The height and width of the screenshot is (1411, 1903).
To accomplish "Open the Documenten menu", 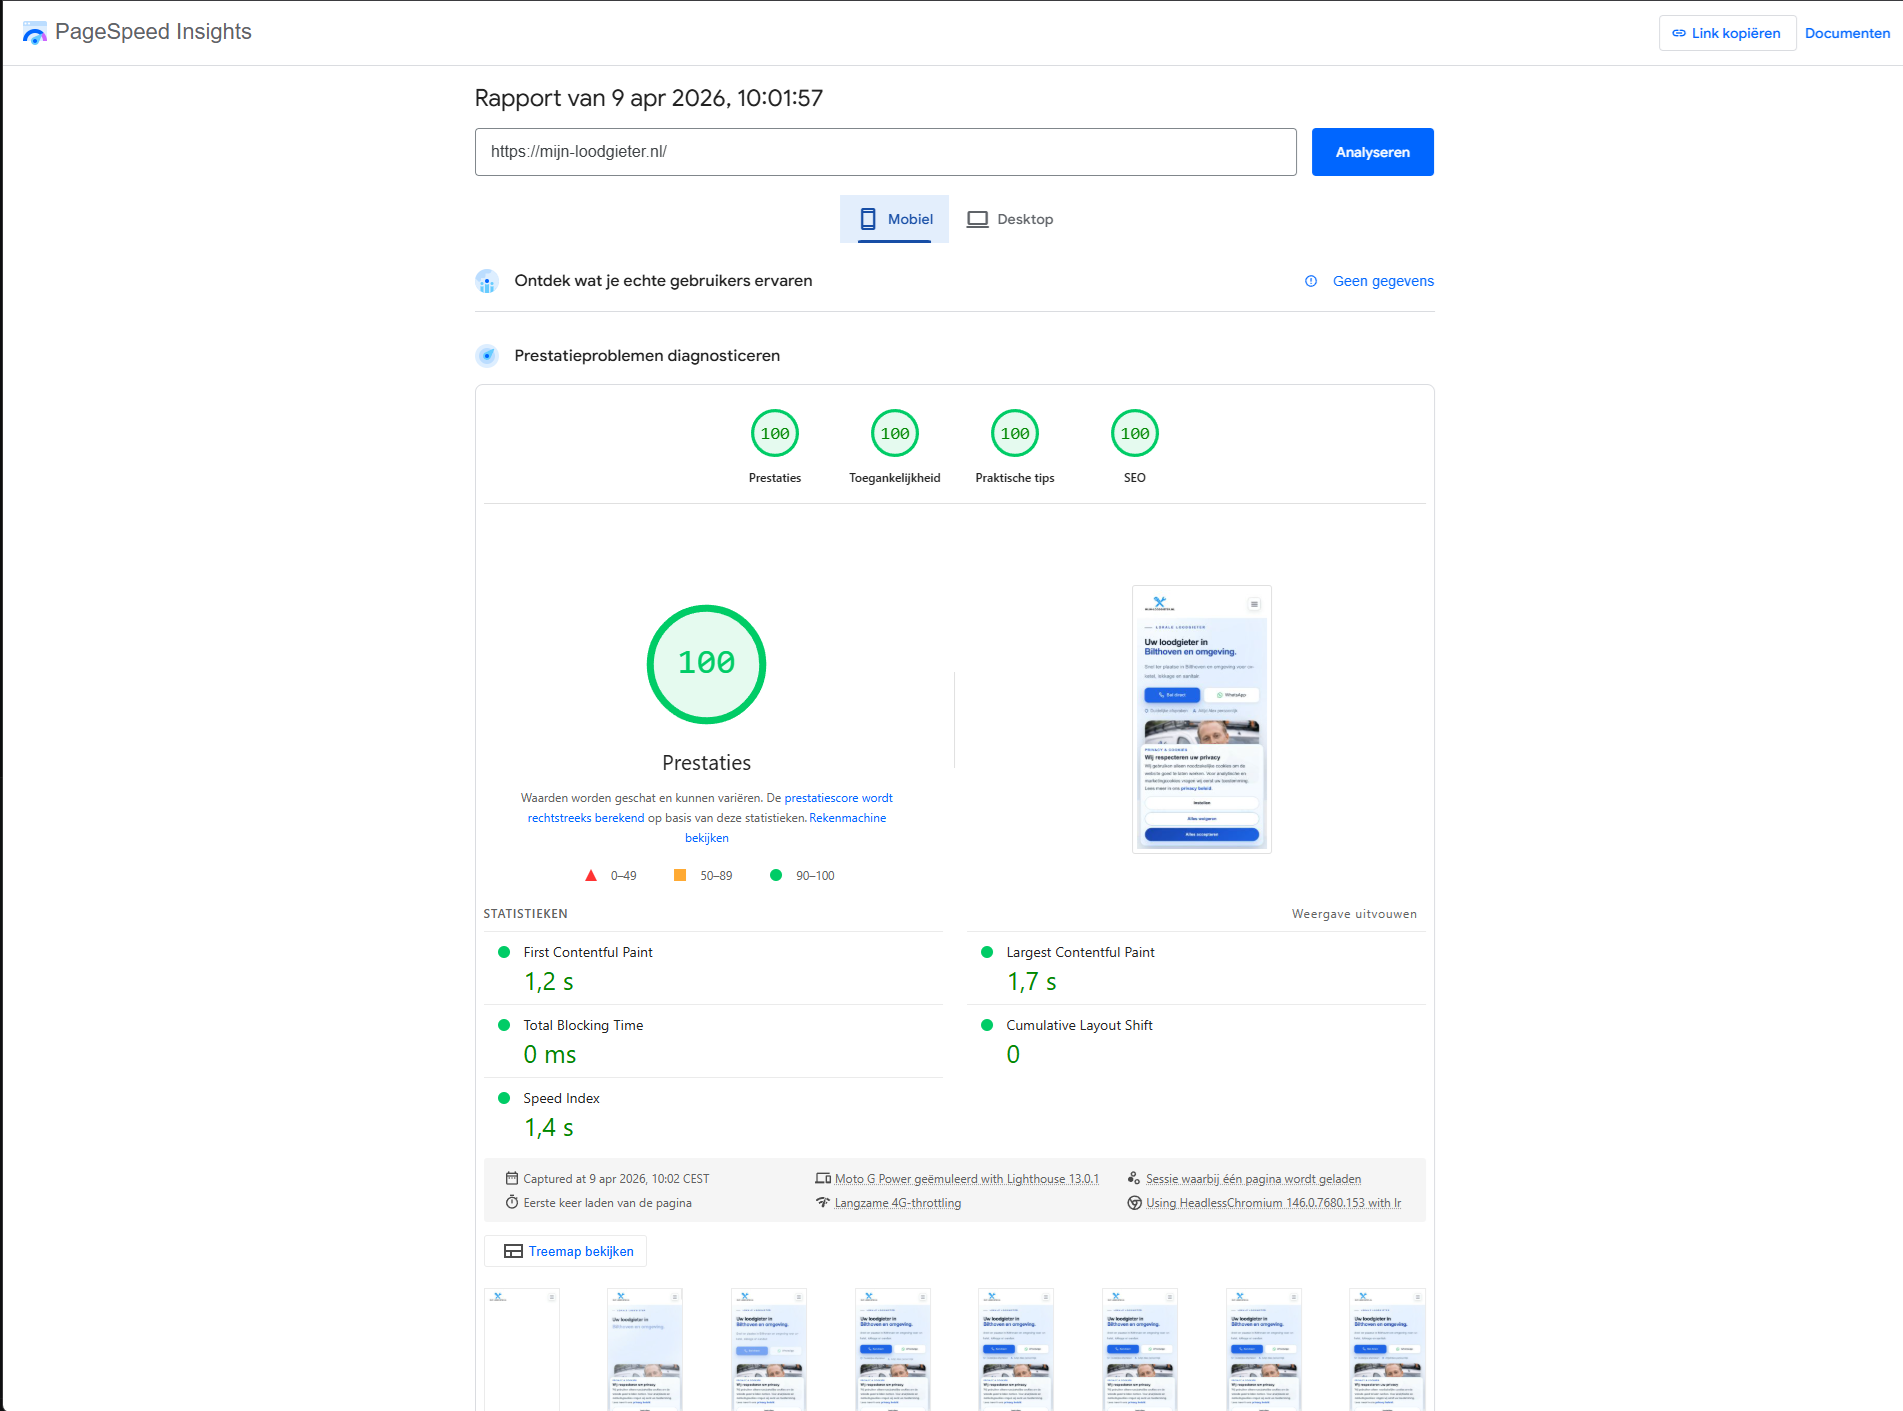I will click(x=1846, y=32).
